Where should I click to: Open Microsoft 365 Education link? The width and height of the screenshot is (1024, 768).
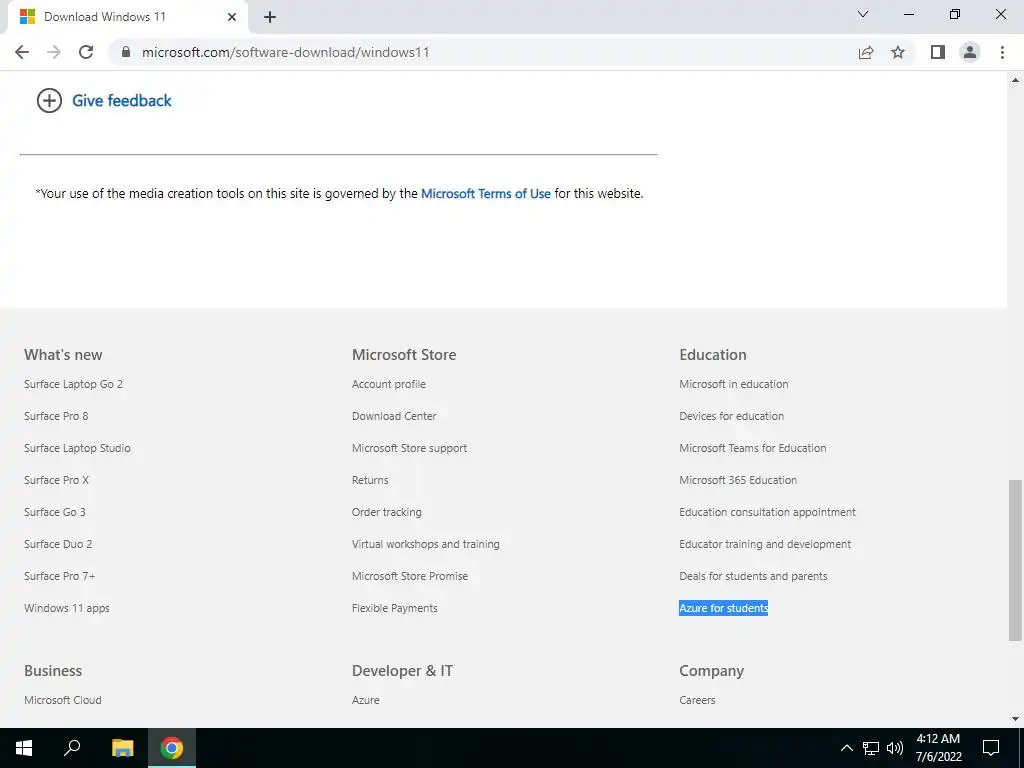click(x=738, y=480)
